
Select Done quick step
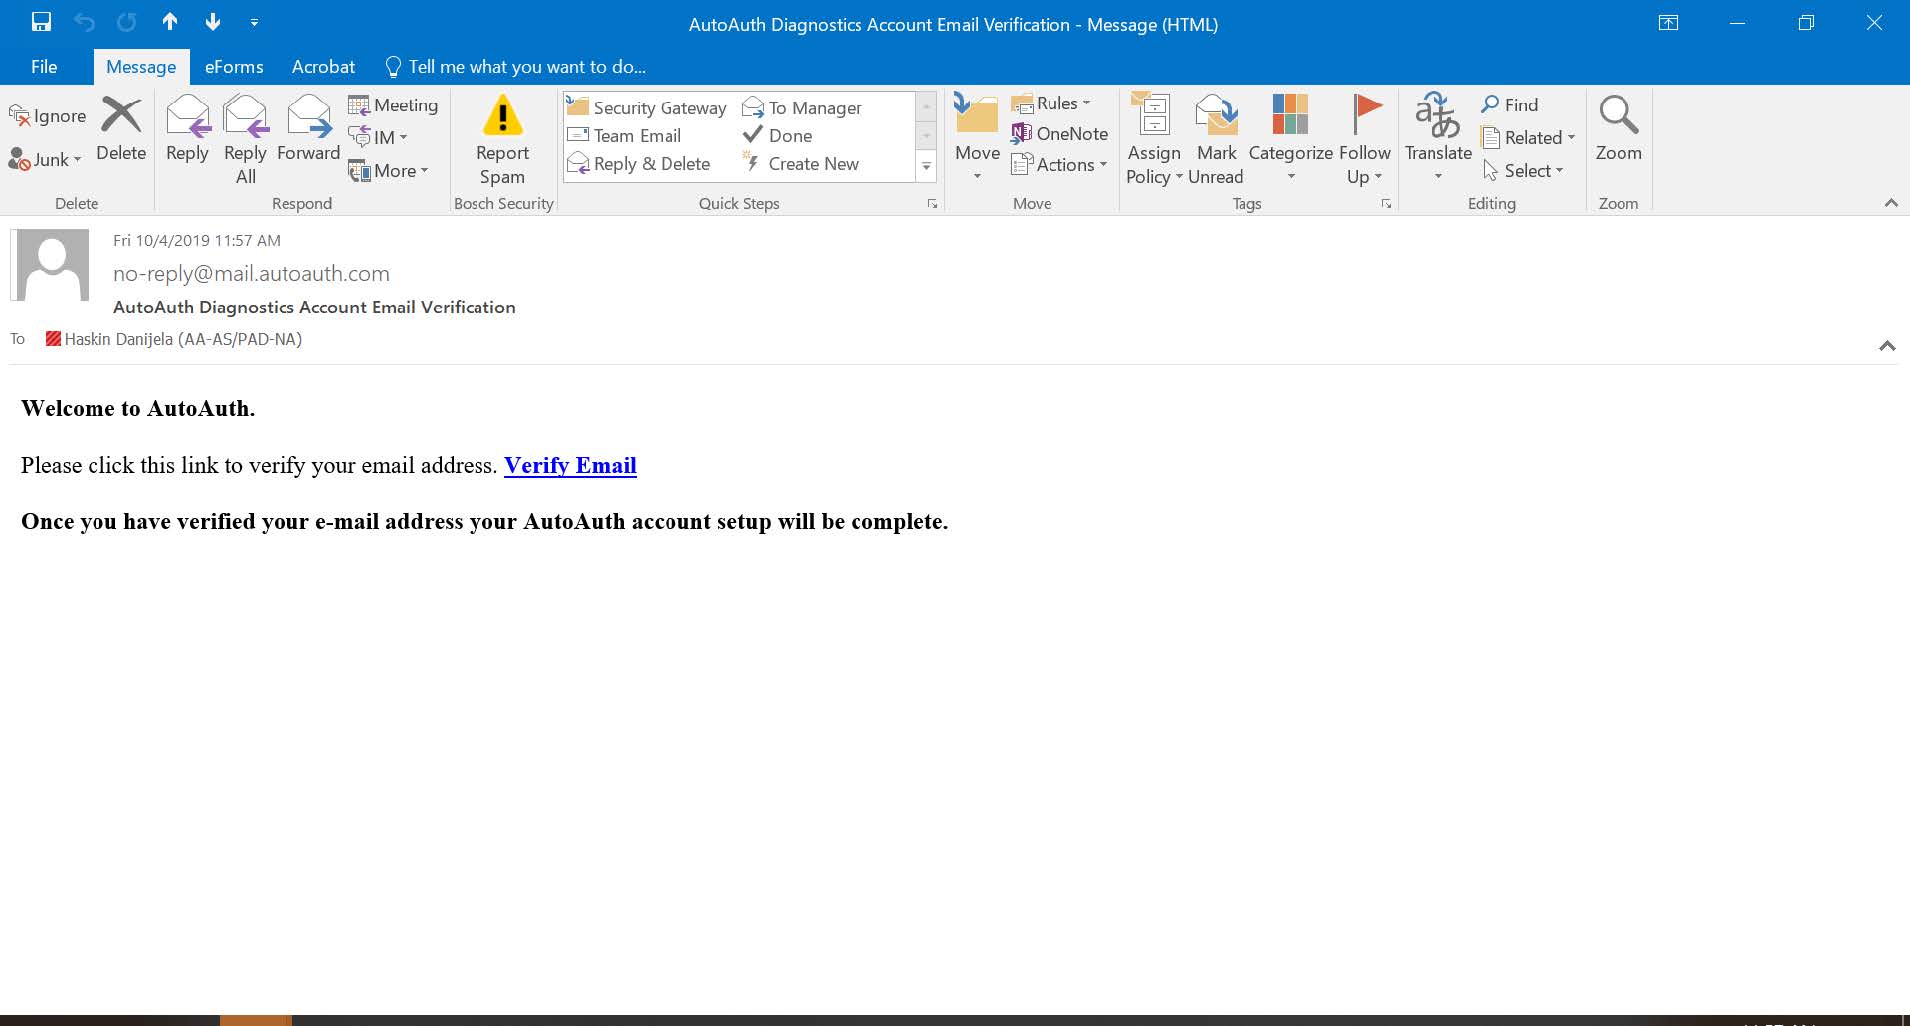(777, 135)
